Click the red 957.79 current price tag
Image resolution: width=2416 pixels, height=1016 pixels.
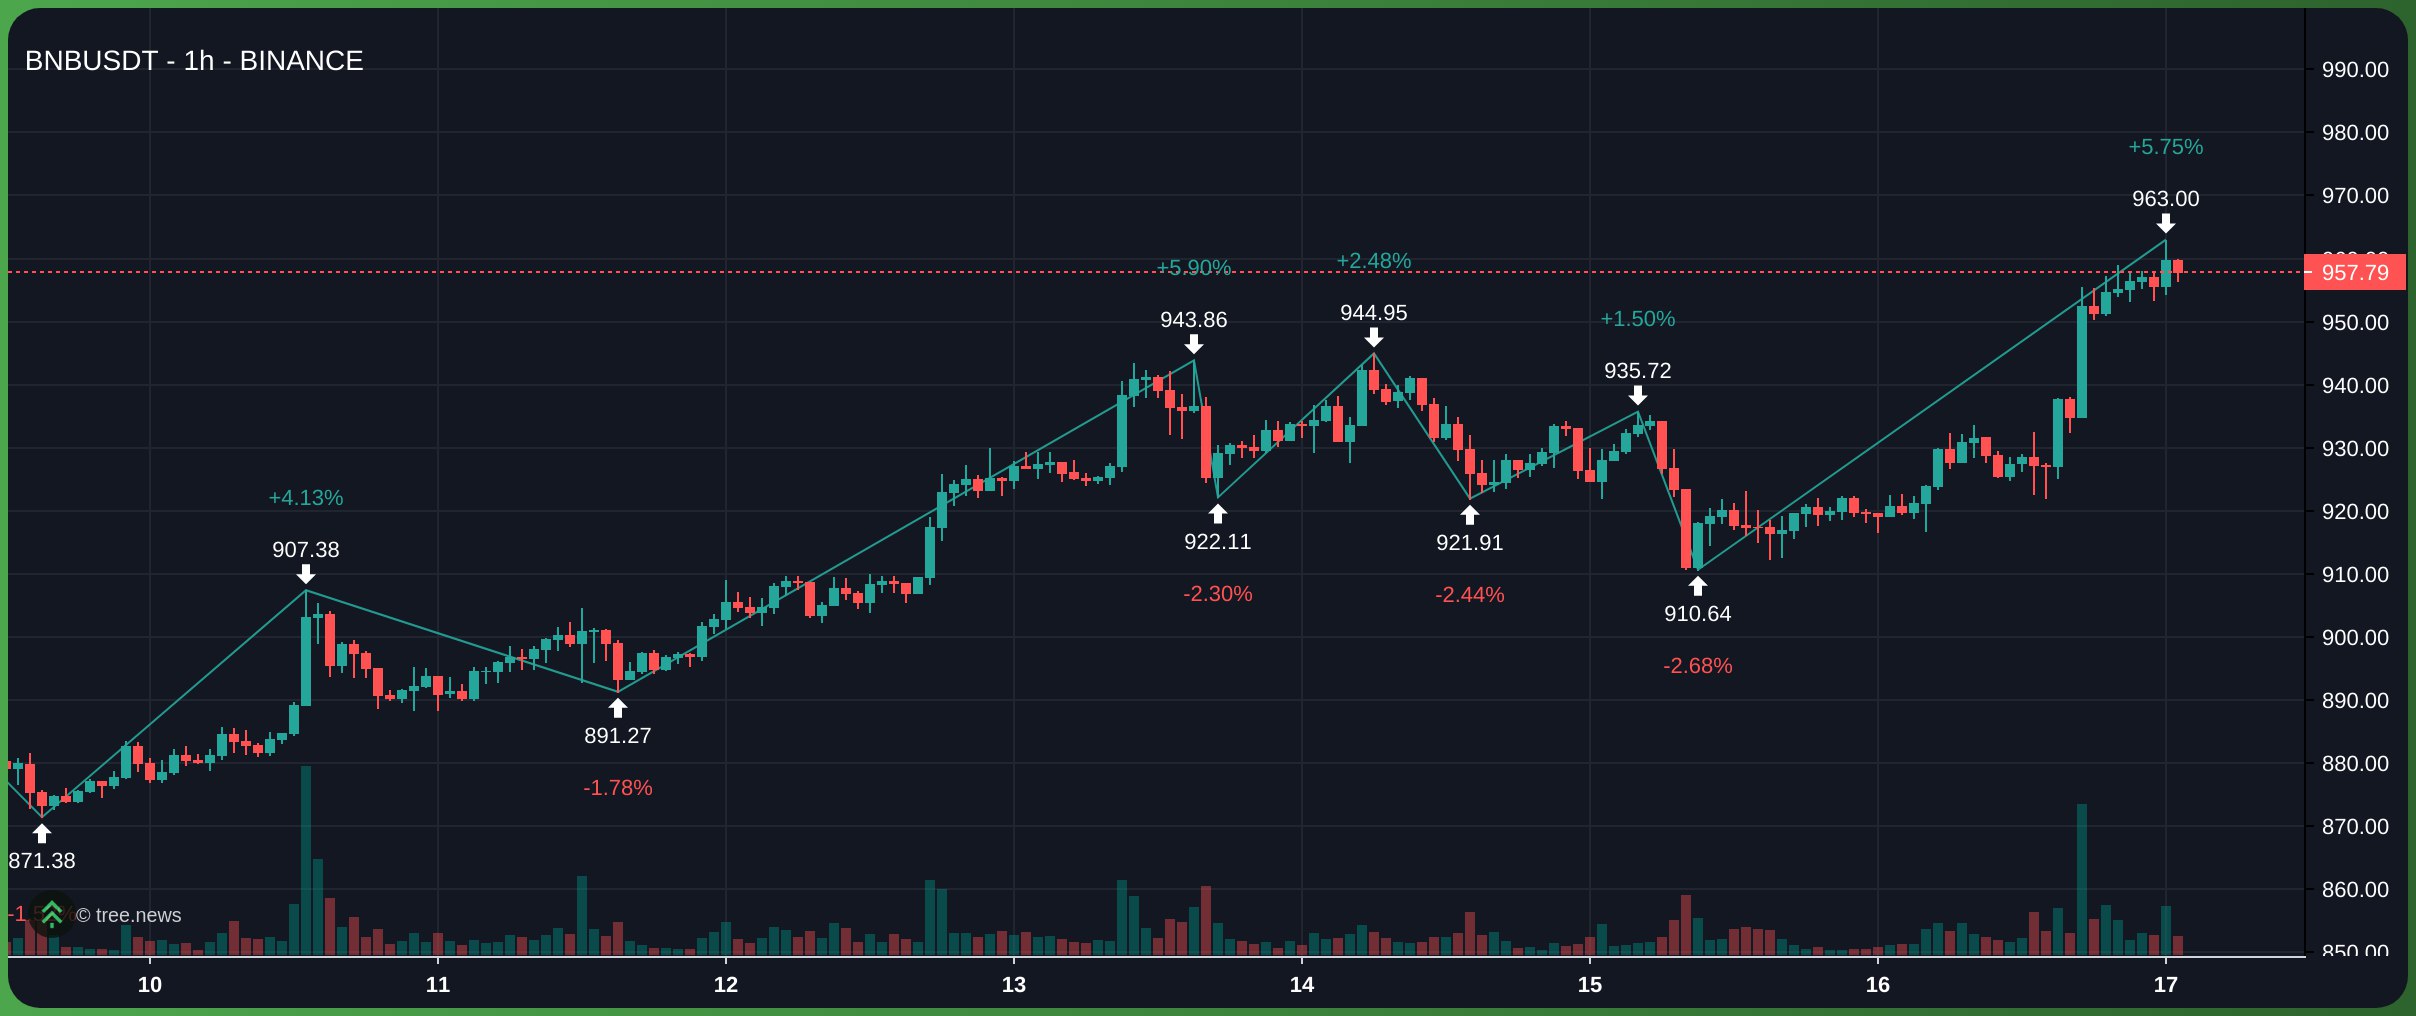2354,272
